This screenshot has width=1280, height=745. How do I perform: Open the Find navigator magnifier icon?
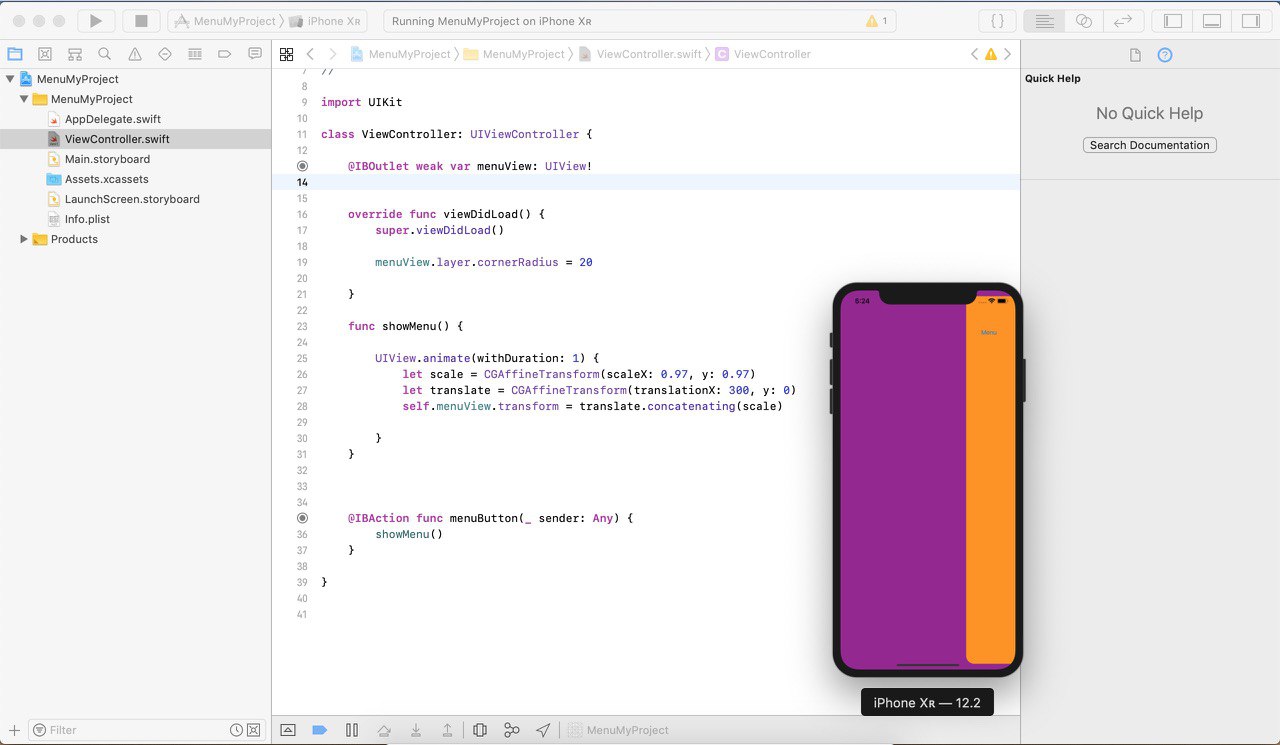[x=105, y=54]
